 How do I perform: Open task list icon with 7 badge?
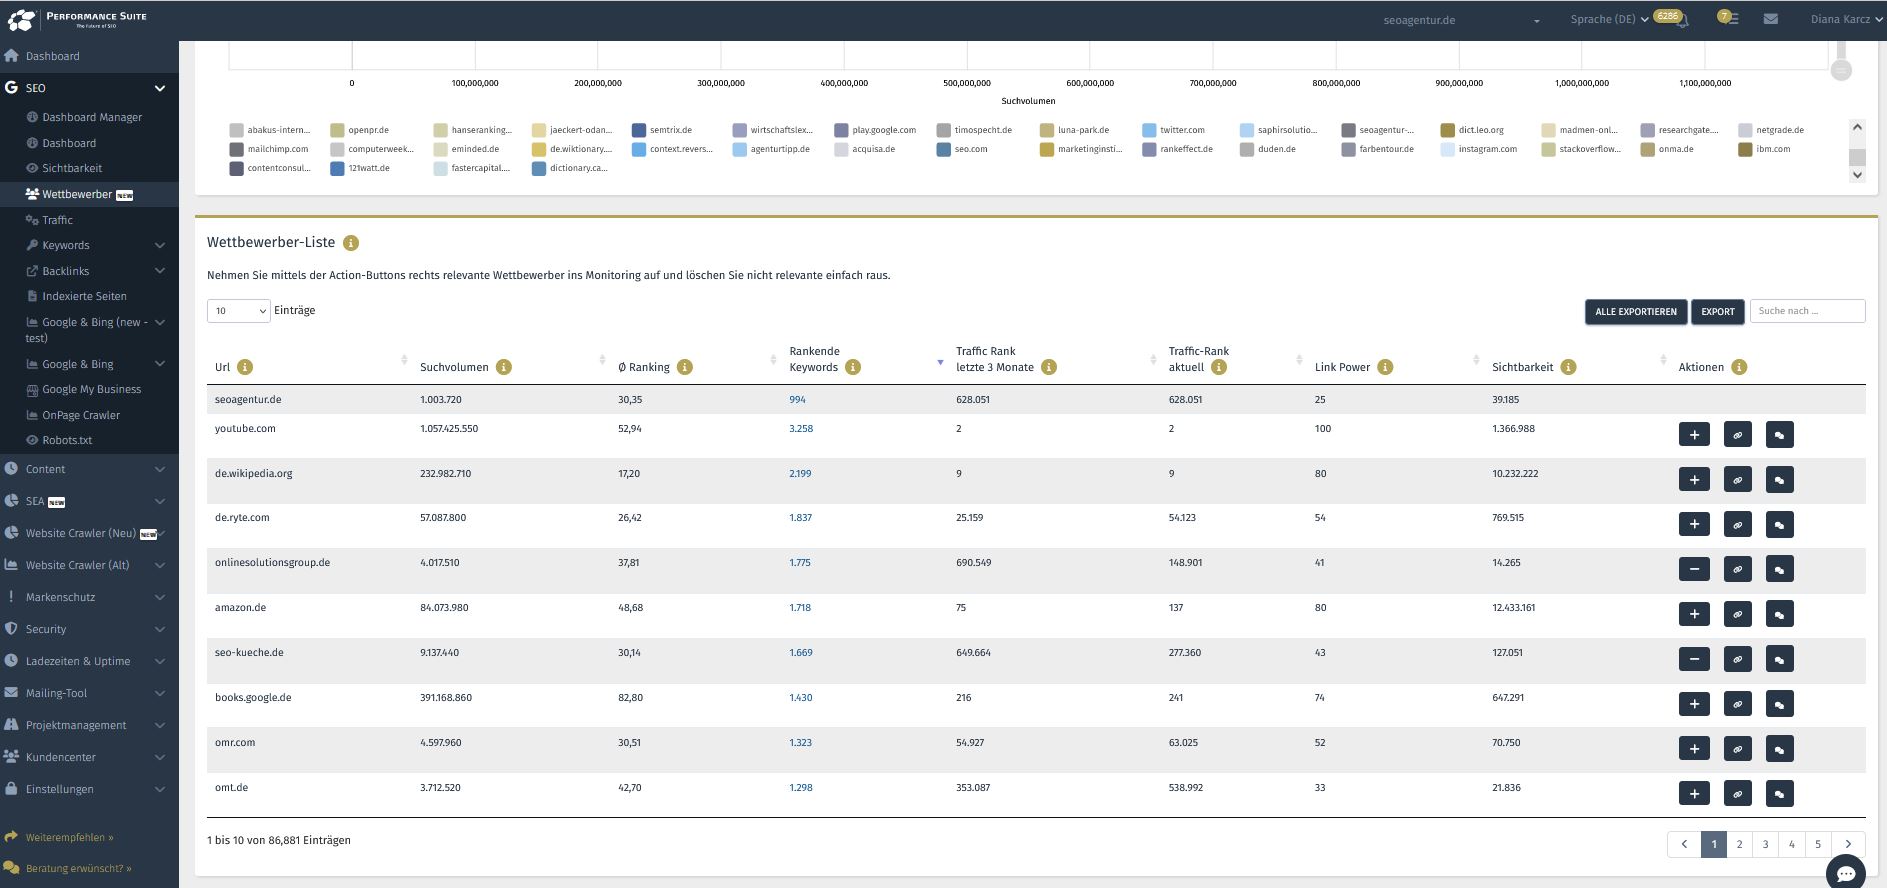tap(1732, 19)
